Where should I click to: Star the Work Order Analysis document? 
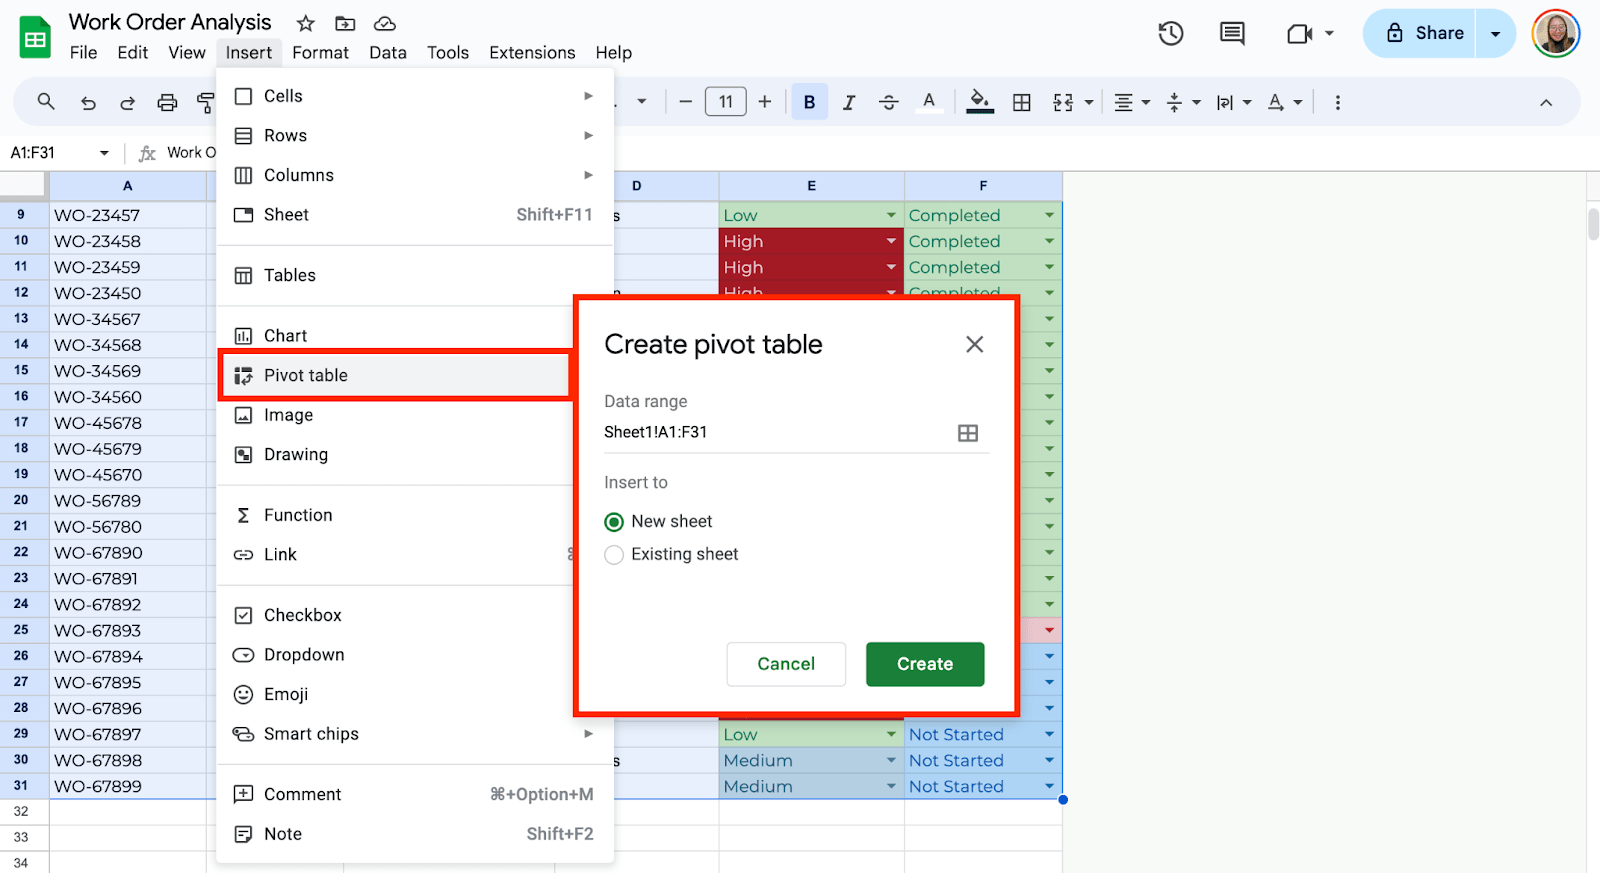click(x=306, y=23)
